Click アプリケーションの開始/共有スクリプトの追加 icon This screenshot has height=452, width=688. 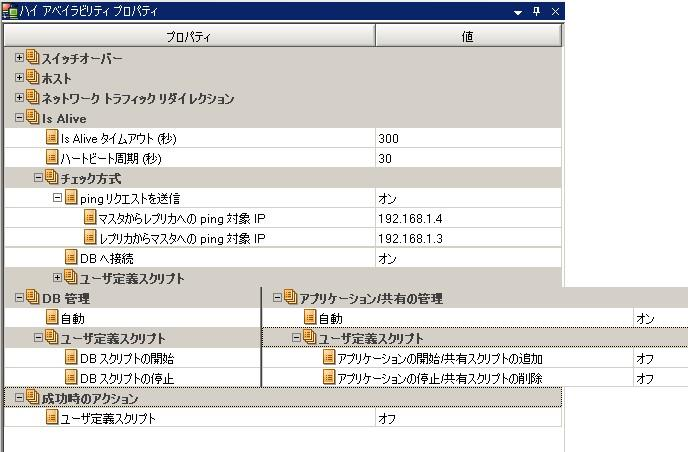(329, 357)
